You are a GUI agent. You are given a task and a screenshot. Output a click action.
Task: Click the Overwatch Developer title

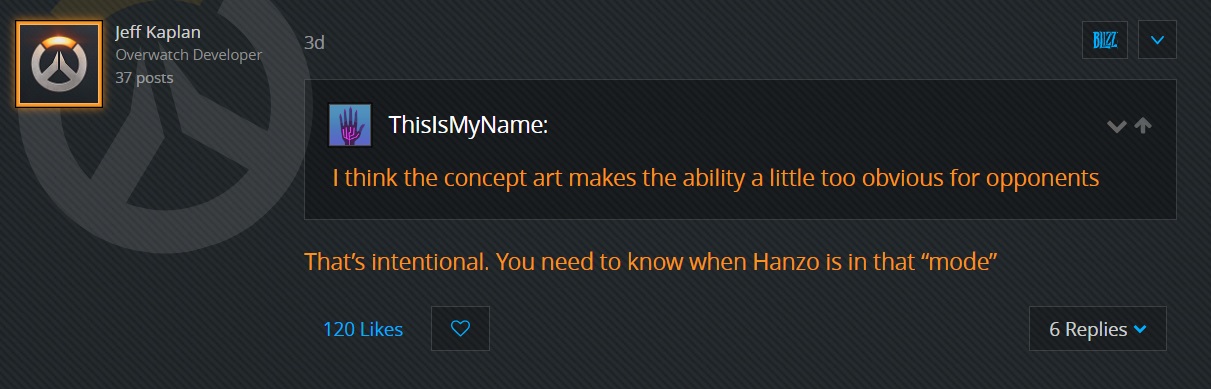pos(189,55)
